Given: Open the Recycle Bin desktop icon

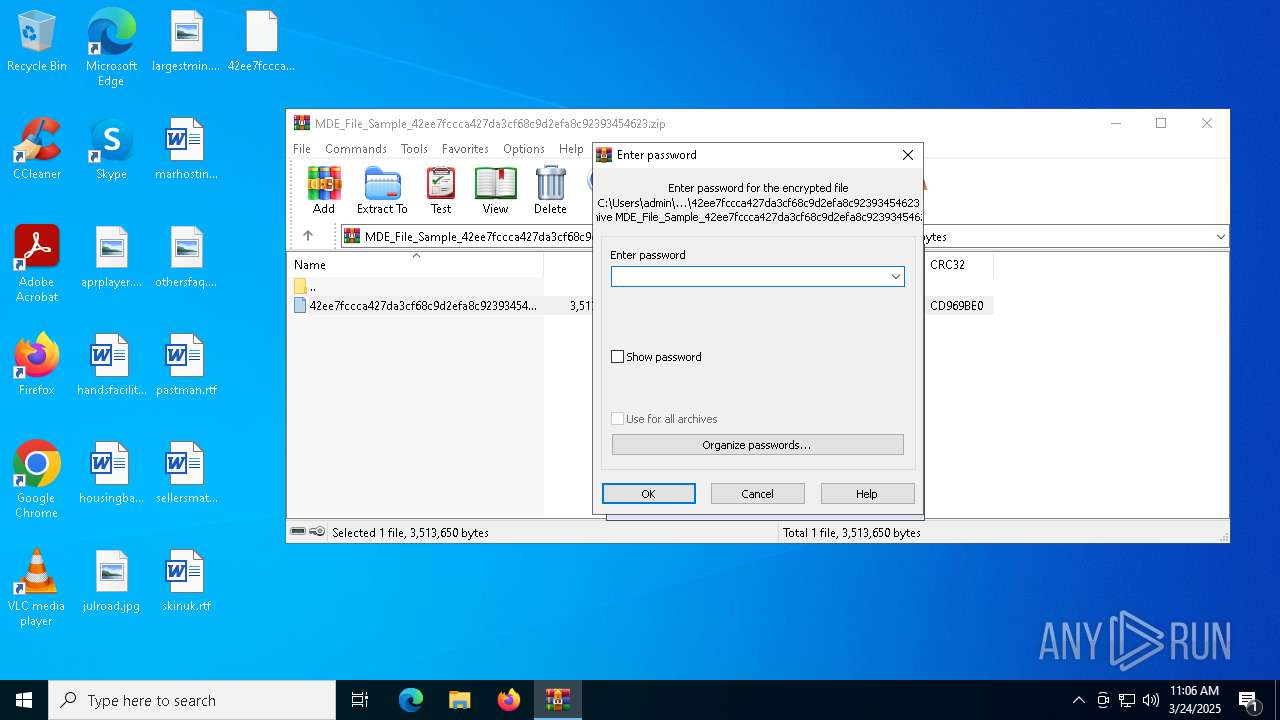Looking at the screenshot, I should coord(37,42).
